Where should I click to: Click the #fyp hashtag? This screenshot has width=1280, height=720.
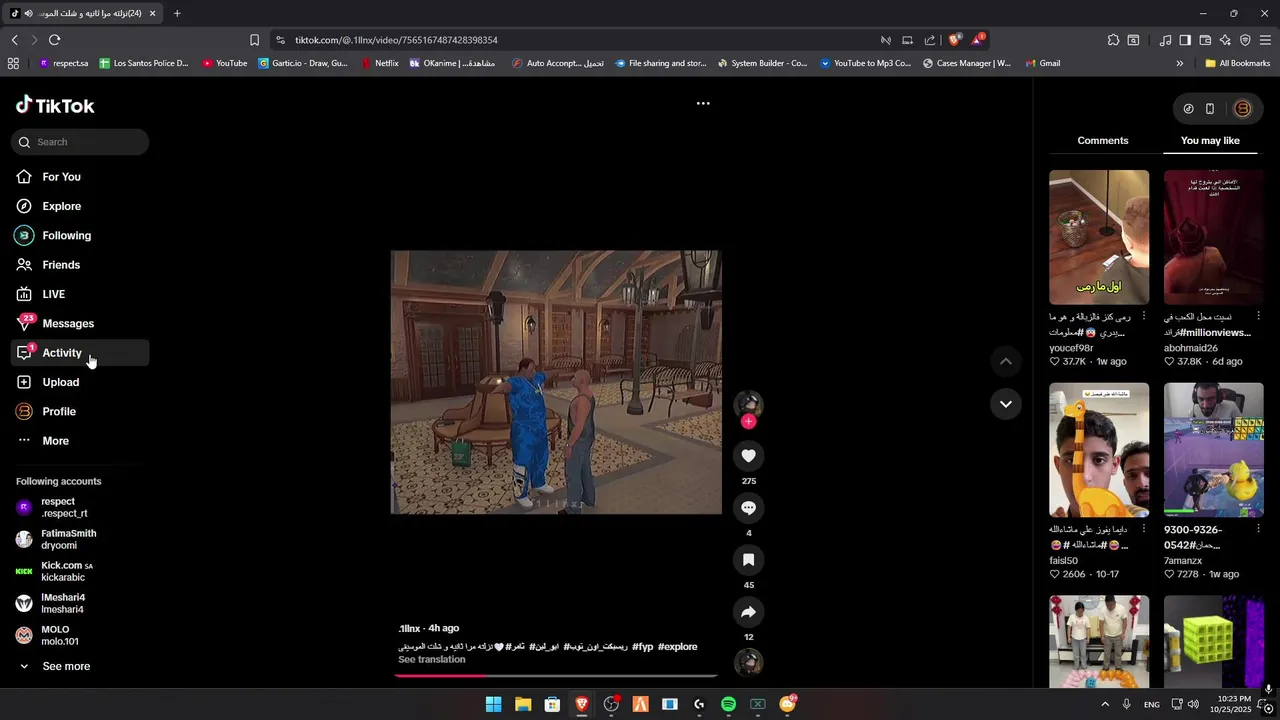coord(642,647)
